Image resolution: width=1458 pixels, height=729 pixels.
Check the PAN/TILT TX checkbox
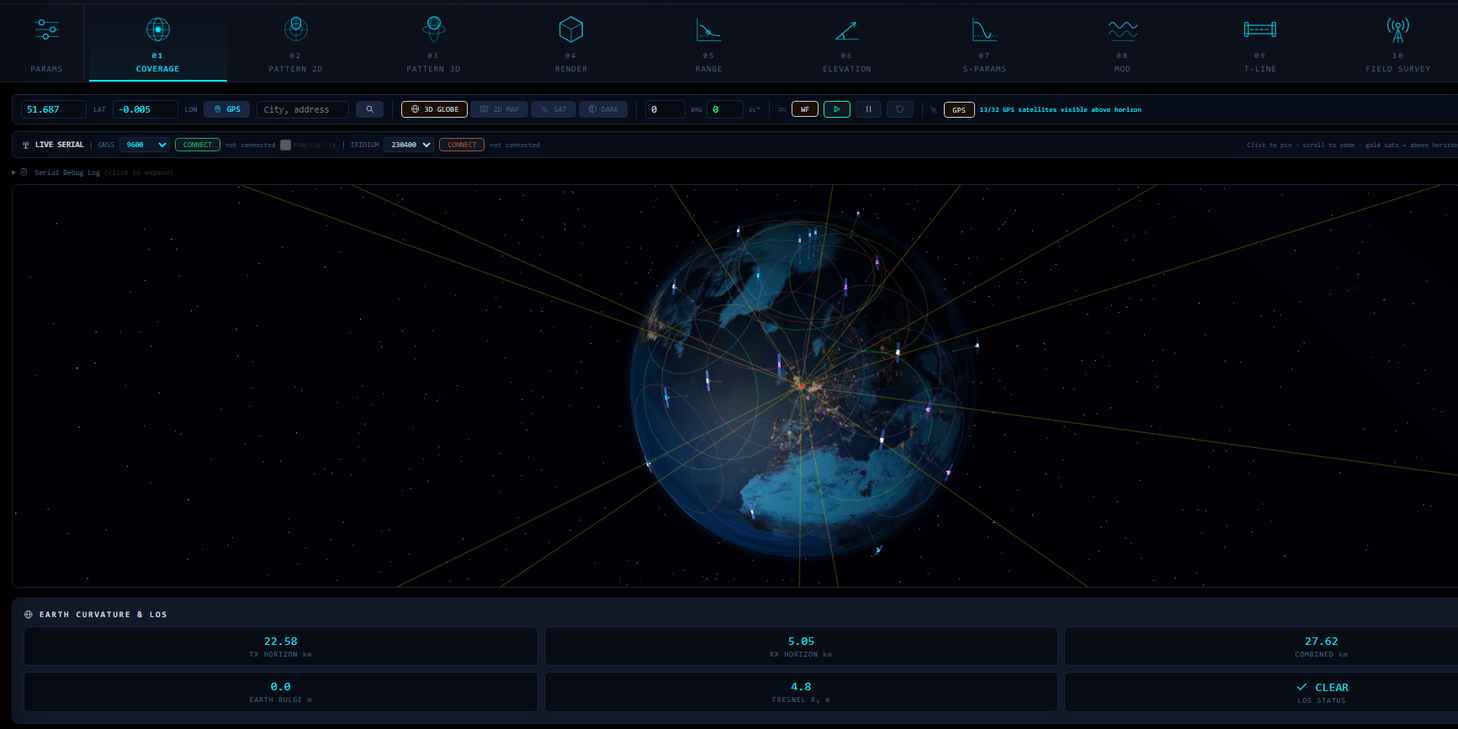[x=285, y=145]
